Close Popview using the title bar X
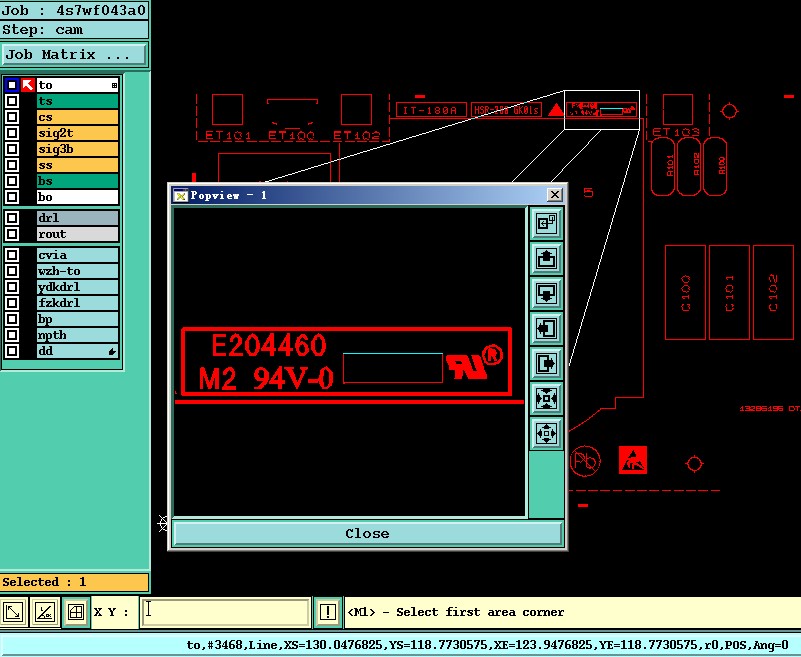Viewport: 801px width, 657px height. tap(554, 195)
